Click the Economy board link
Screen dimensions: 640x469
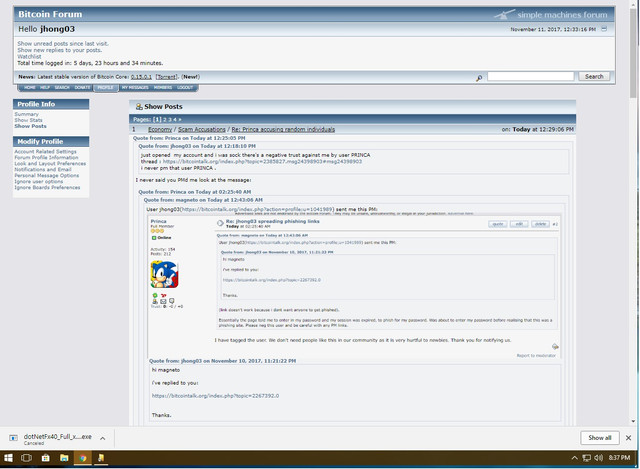point(160,129)
